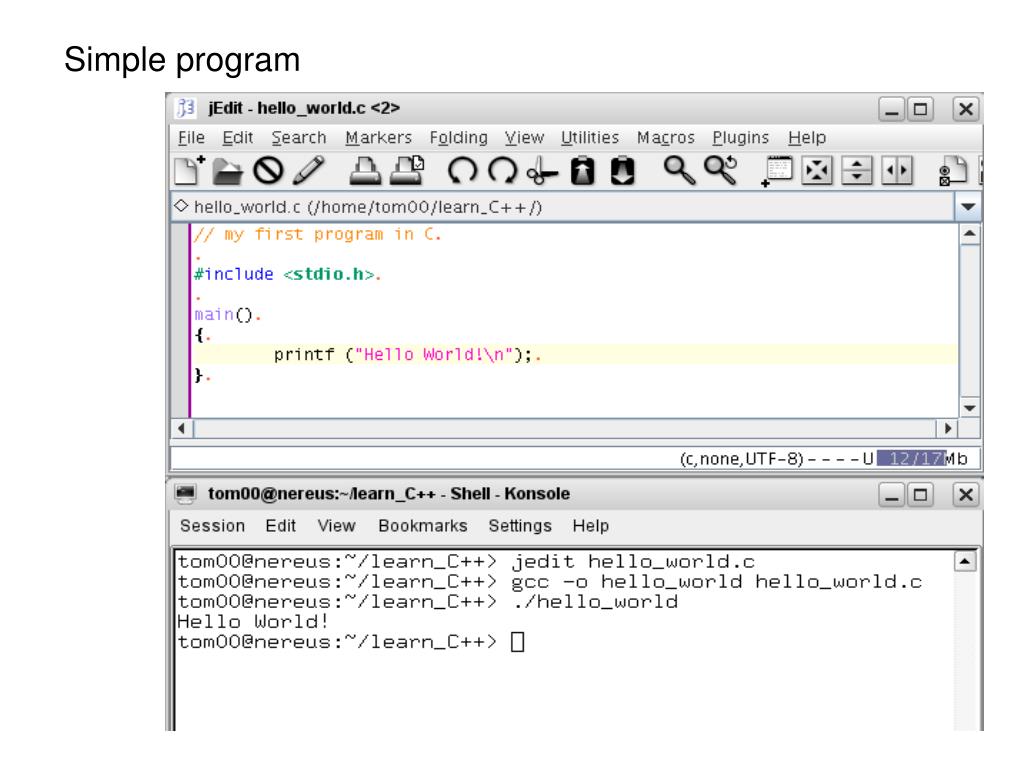The height and width of the screenshot is (767, 1023).
Task: Open a New View window icon
Action: point(776,172)
